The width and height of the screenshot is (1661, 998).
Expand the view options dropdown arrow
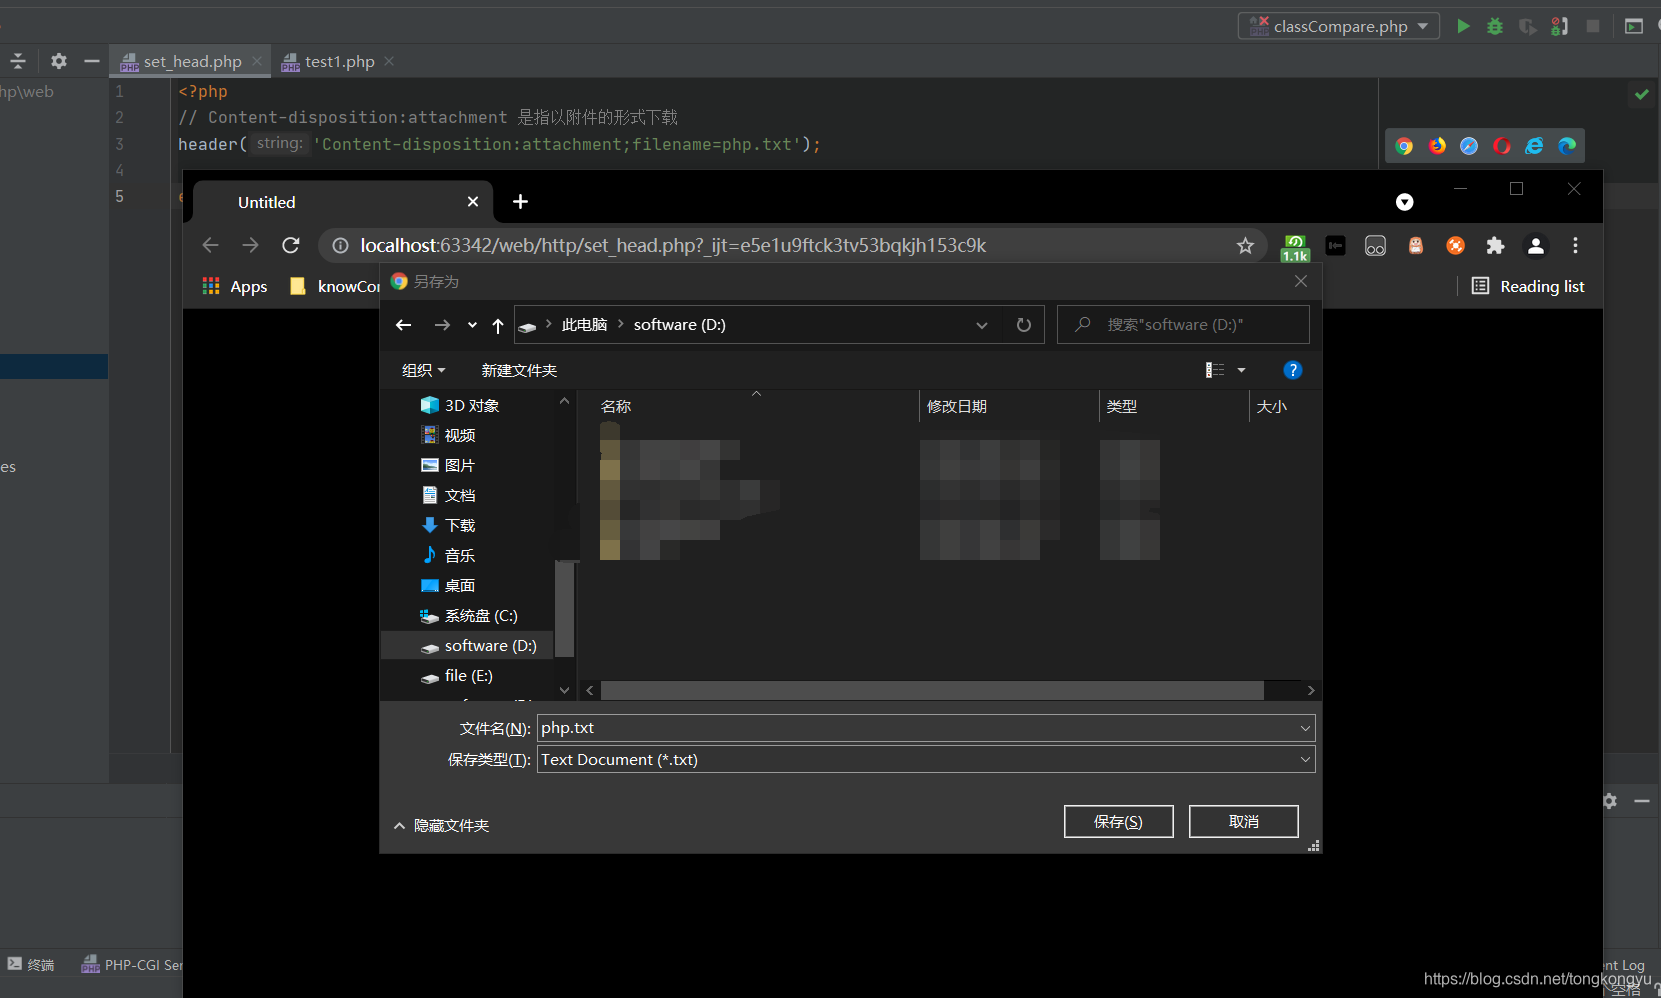click(1242, 370)
